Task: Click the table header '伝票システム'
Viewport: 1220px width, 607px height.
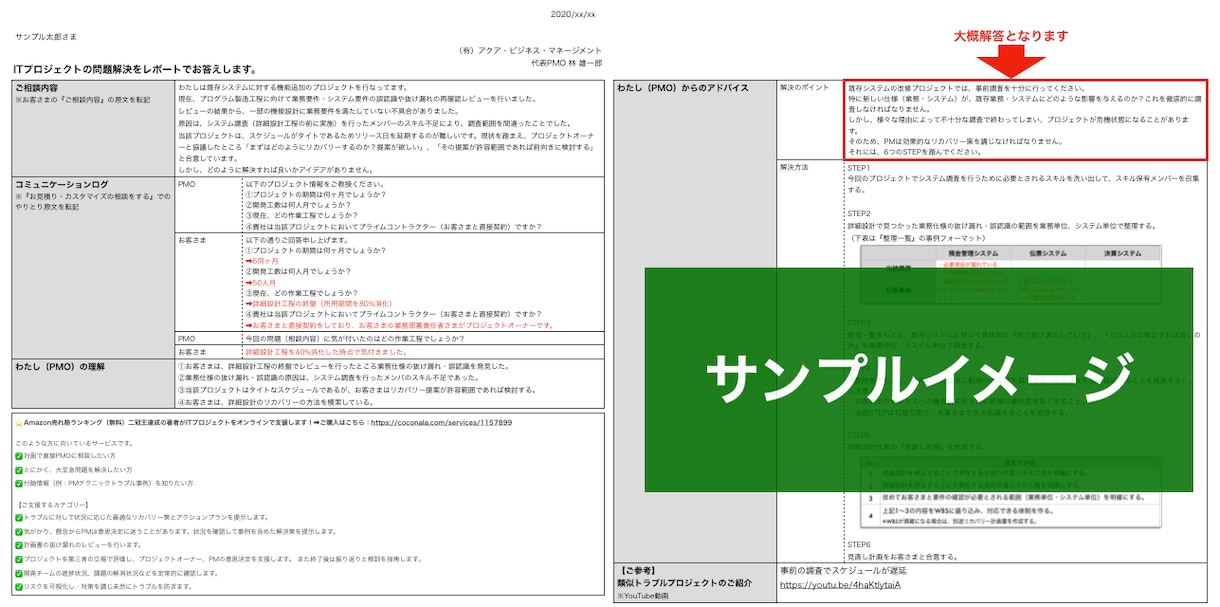Action: tap(1047, 254)
